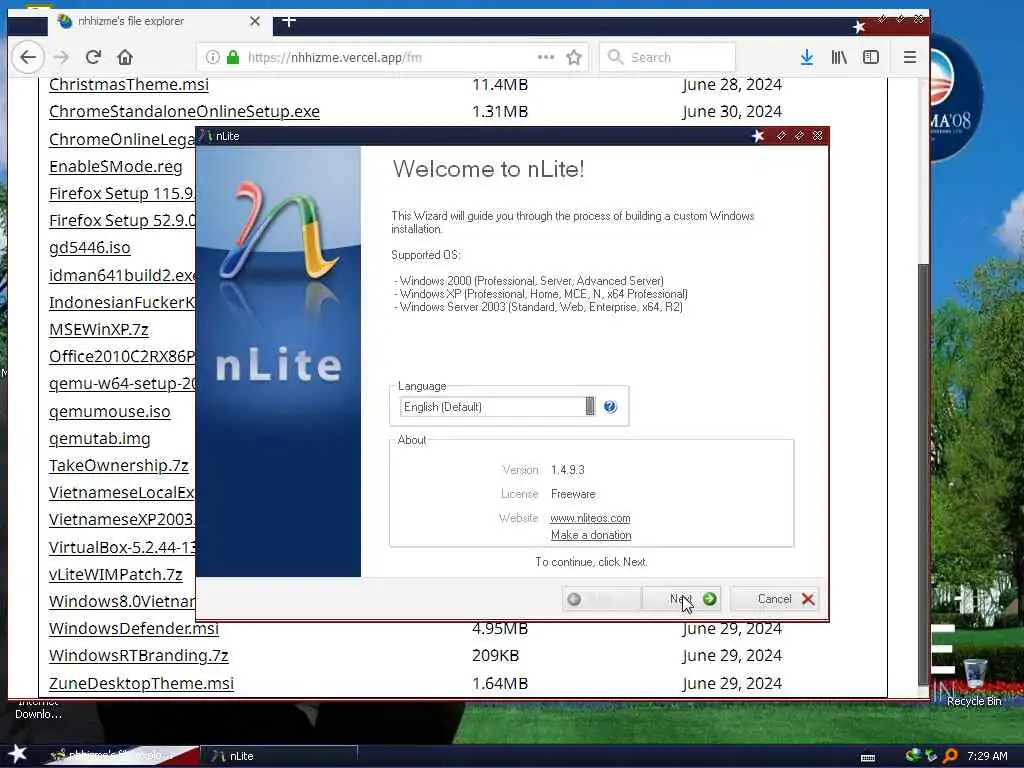Click the green padlock security icon
The height and width of the screenshot is (768, 1024).
pos(232,57)
